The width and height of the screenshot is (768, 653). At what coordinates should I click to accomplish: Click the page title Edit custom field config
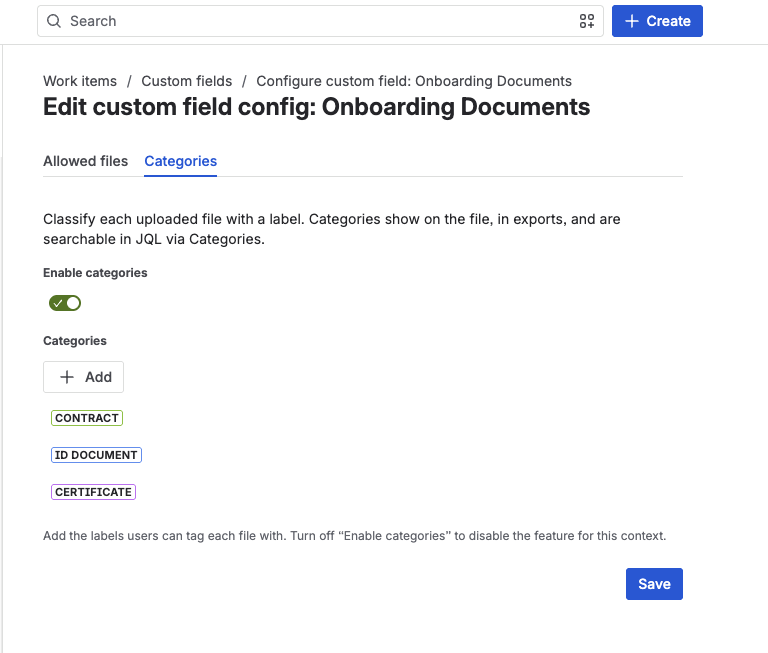pyautogui.click(x=316, y=107)
